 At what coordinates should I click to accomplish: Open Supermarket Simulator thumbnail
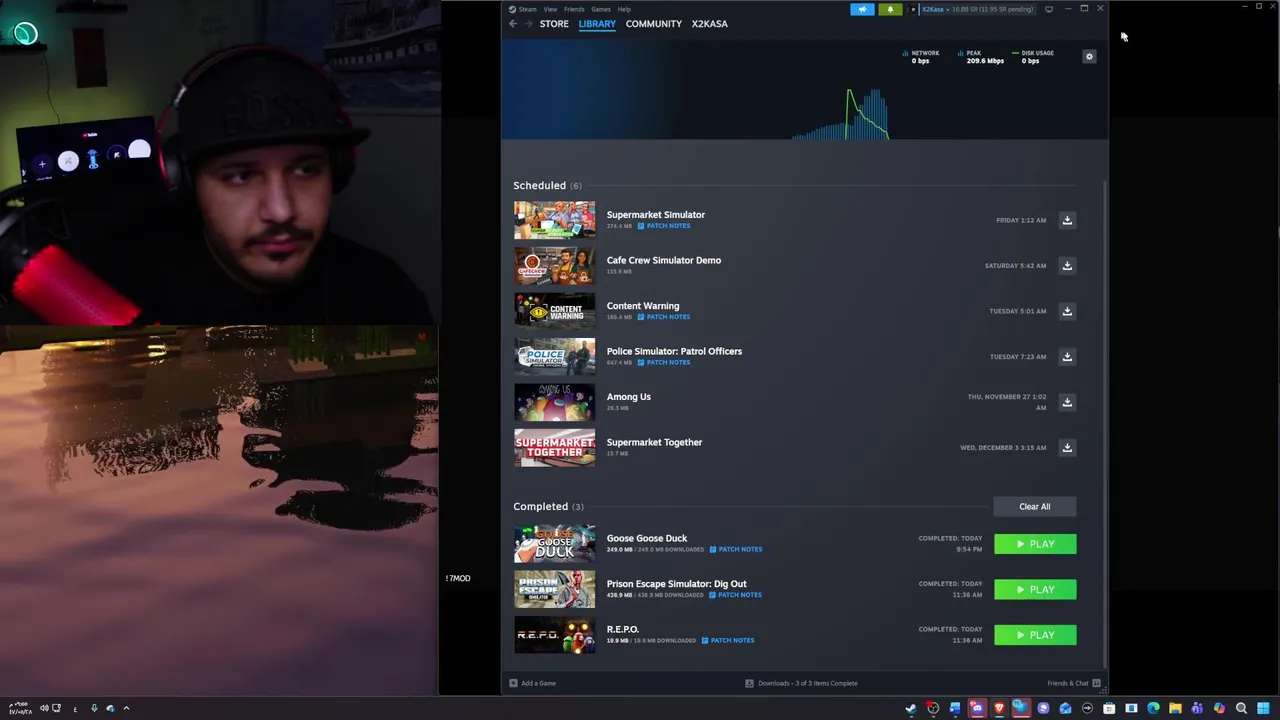554,220
